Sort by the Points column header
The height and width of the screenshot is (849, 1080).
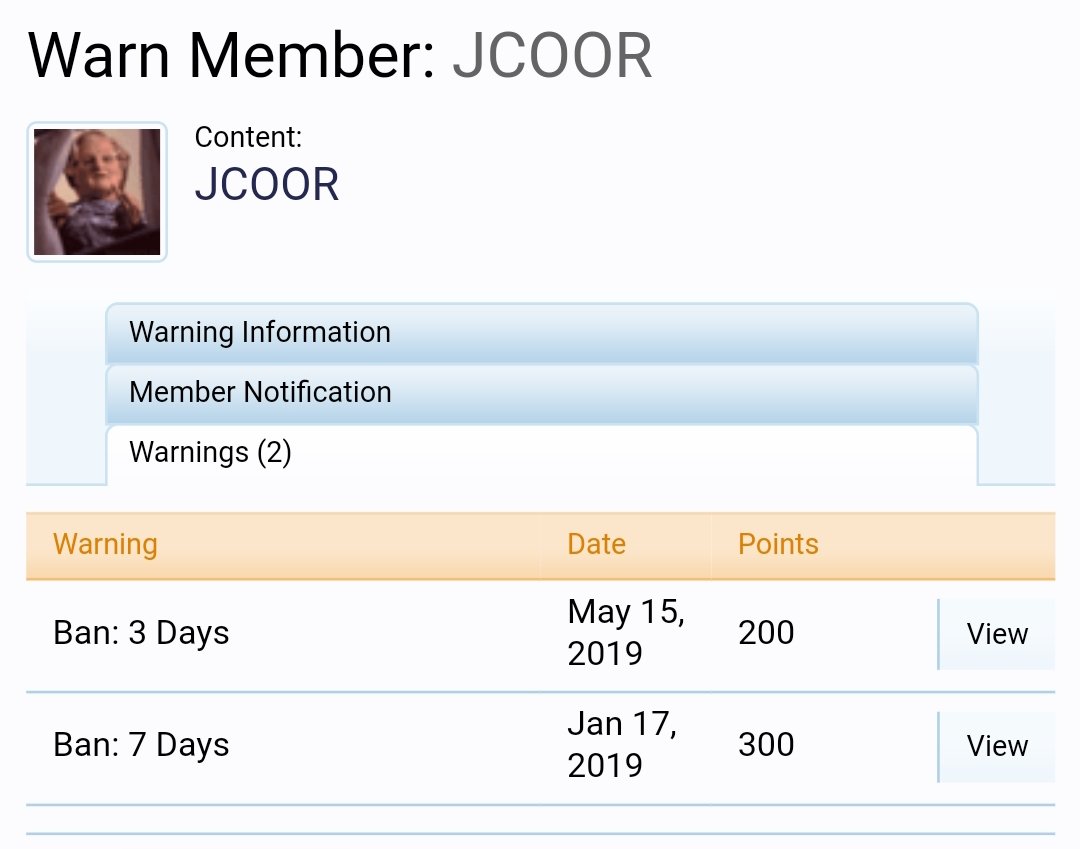click(778, 544)
